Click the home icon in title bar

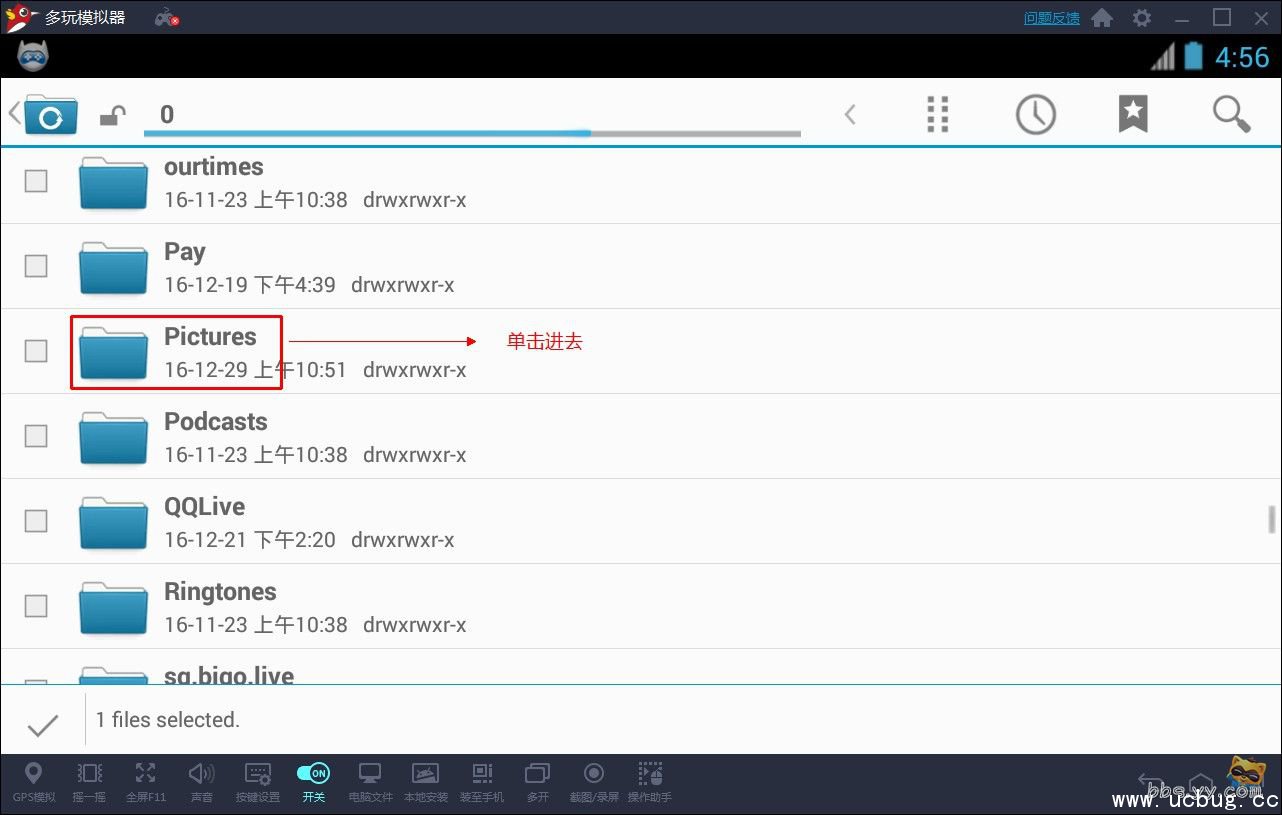[x=1101, y=18]
